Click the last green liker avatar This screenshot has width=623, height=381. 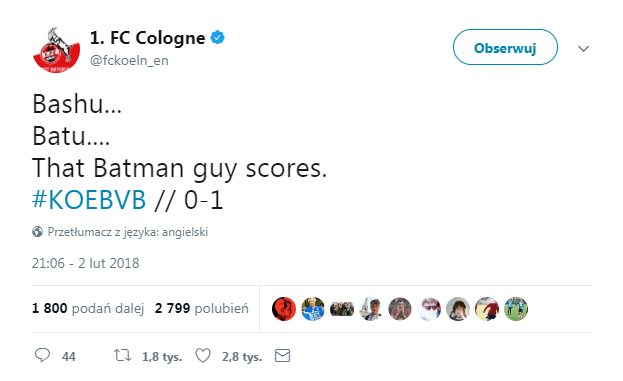[x=516, y=309]
